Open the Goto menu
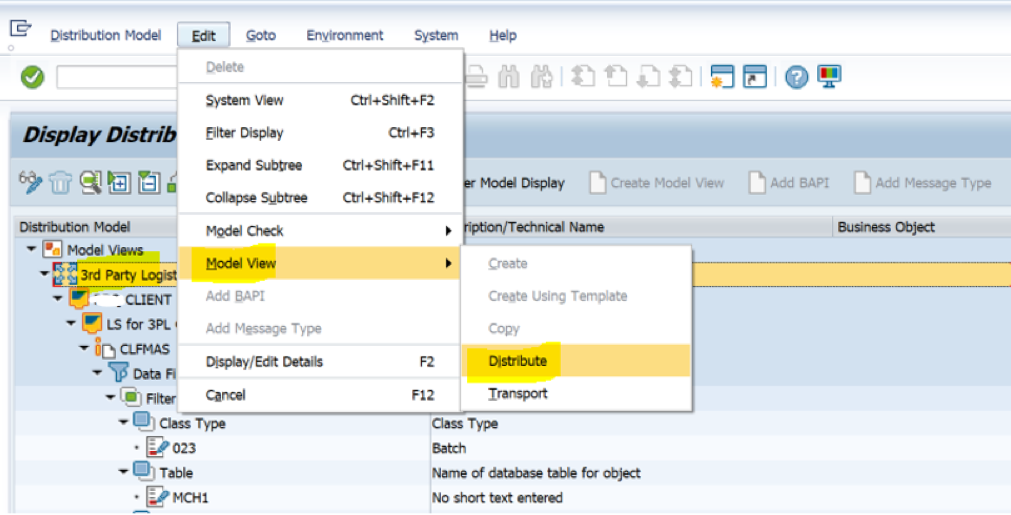Screen dimensions: 1011x515 coord(260,35)
